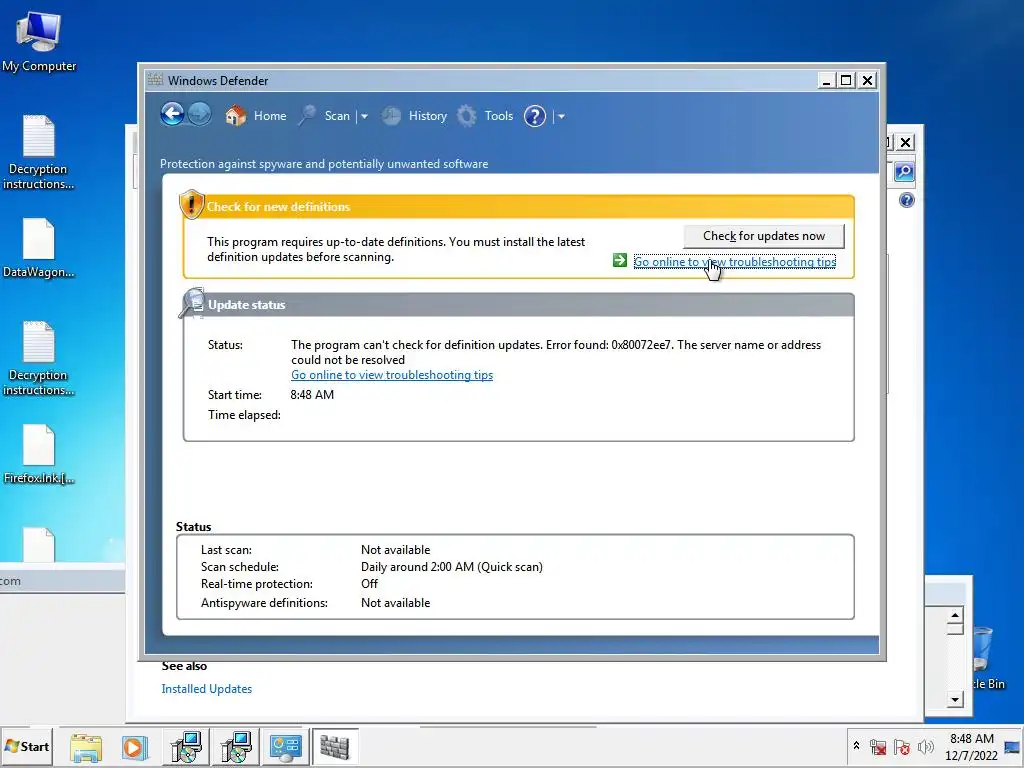This screenshot has height=768, width=1024.
Task: Select the first Decryption instructions desktop file
Action: click(39, 152)
